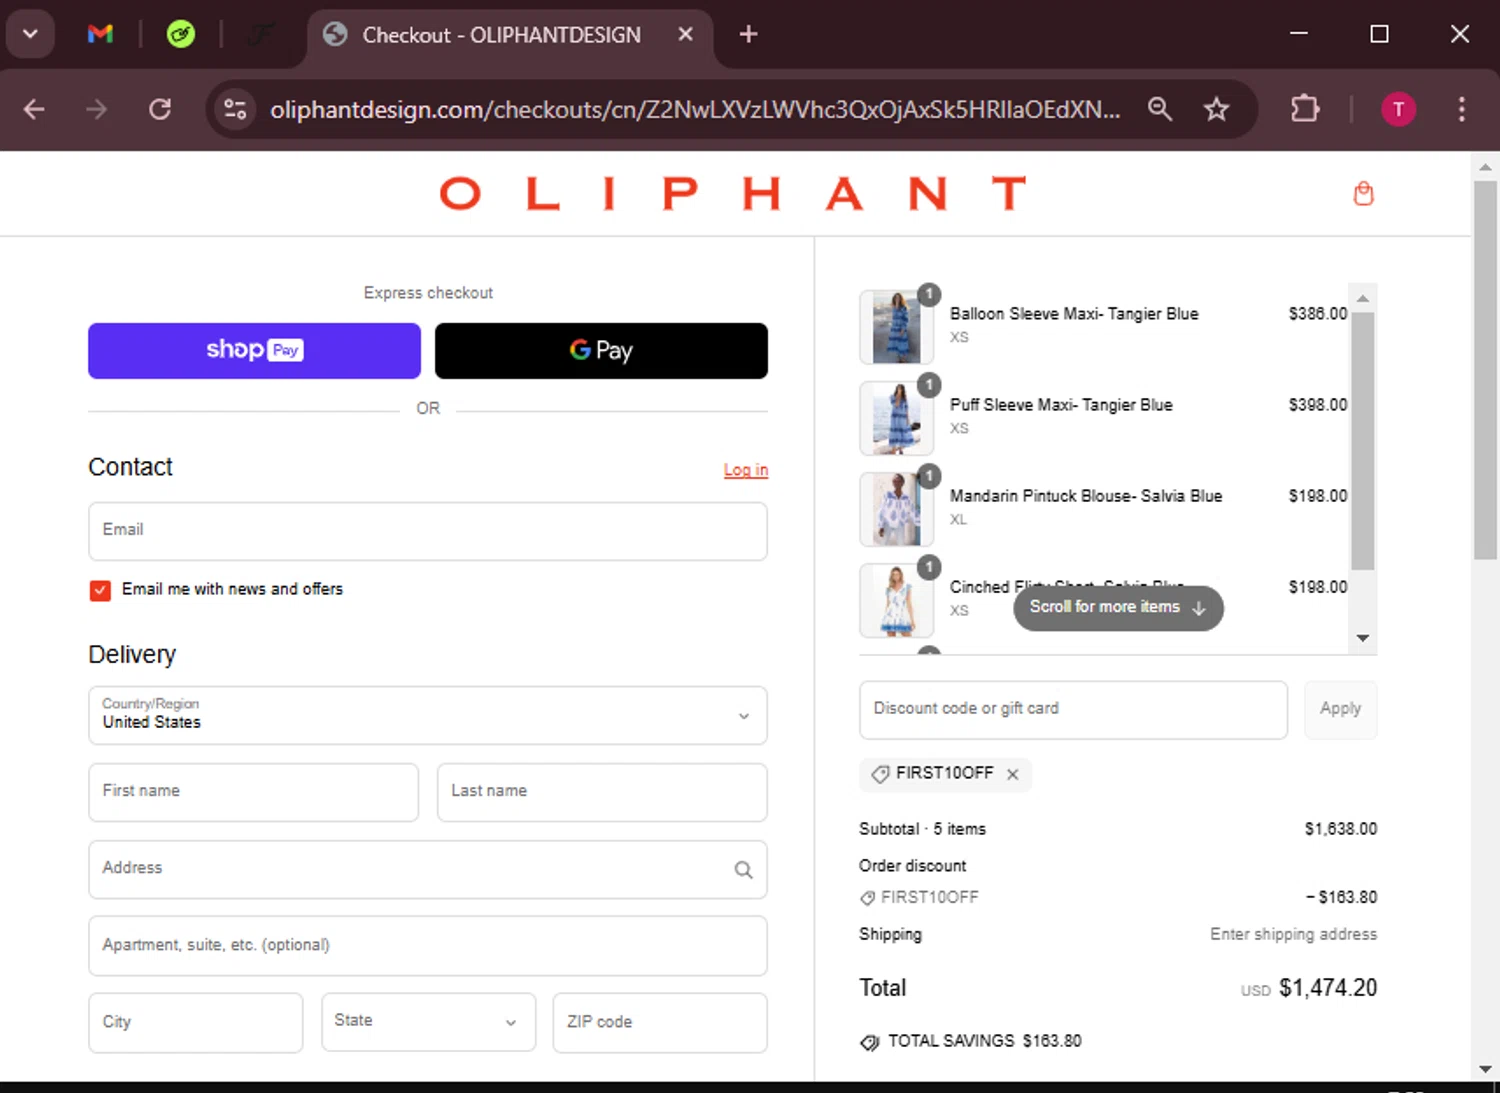Click the TOTAL SAVINGS tag icon
Viewport: 1500px width, 1093px height.
(870, 1042)
